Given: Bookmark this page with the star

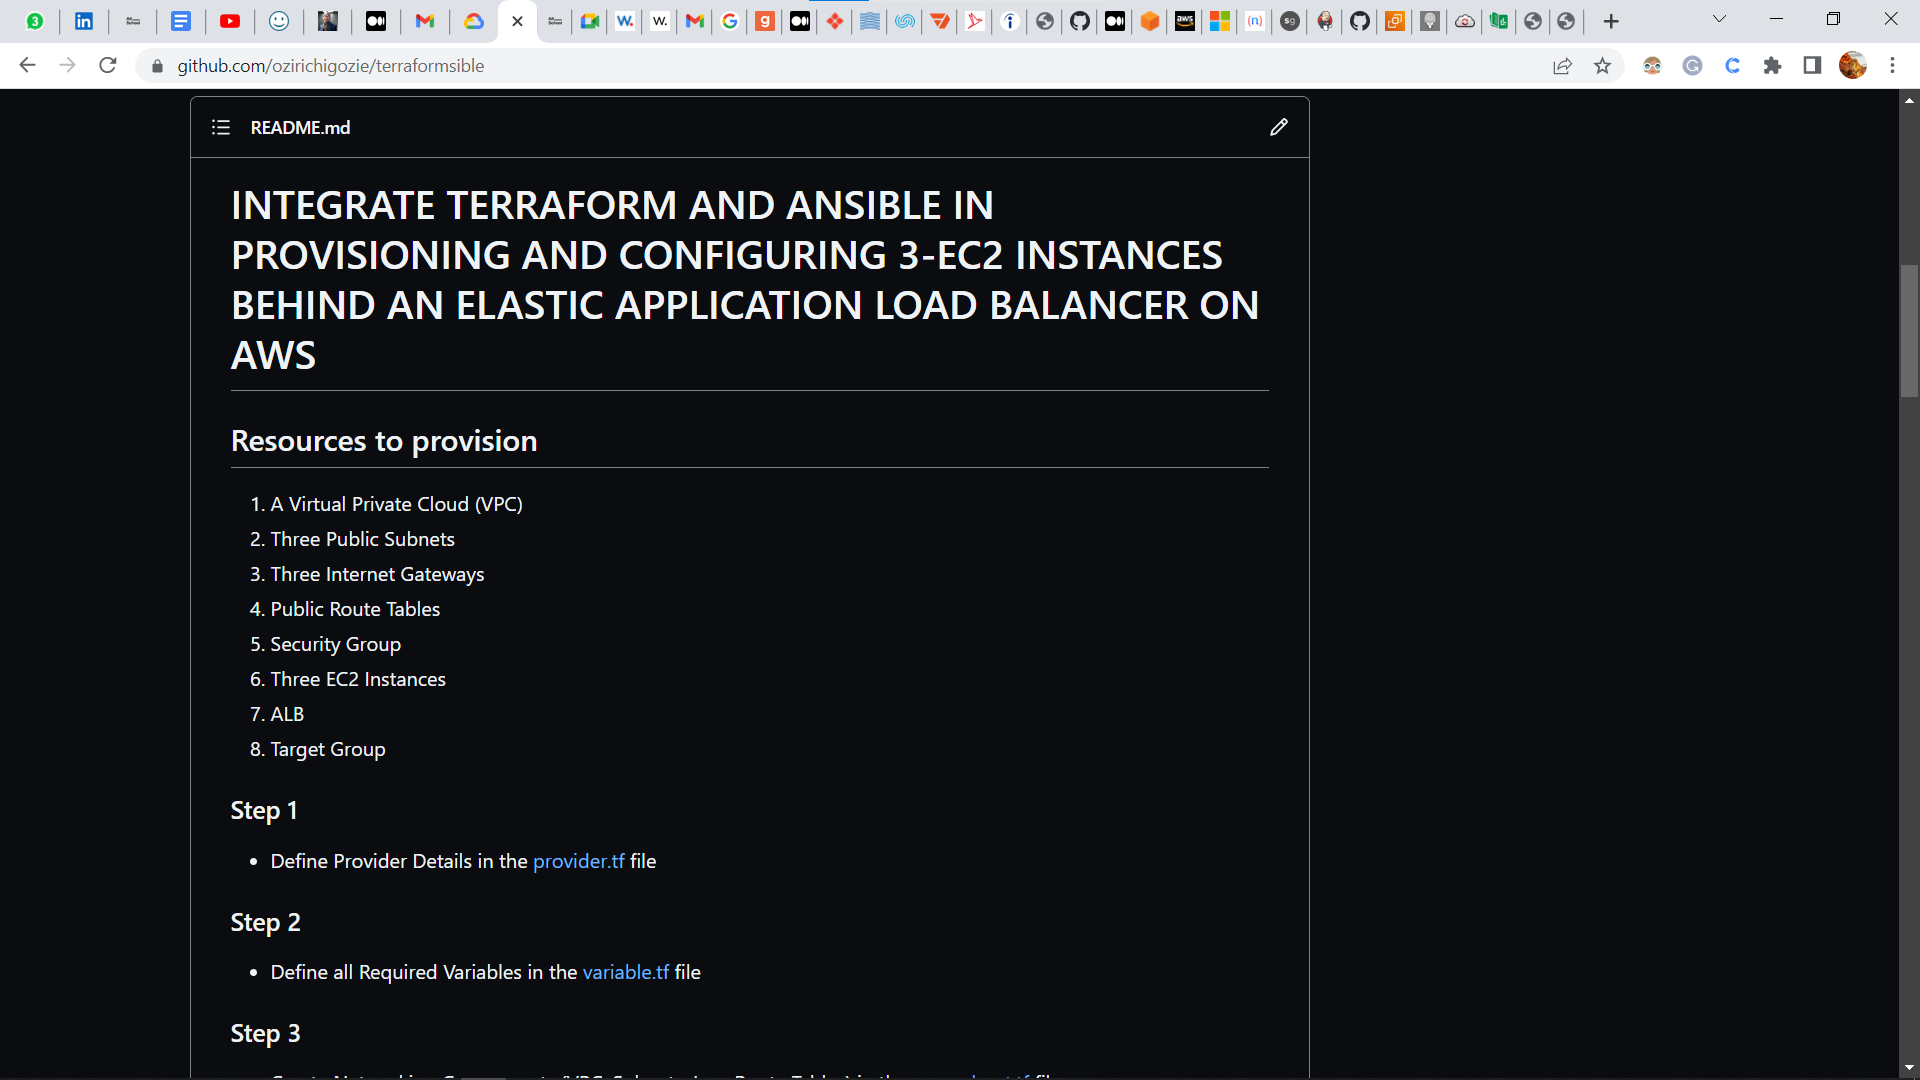Looking at the screenshot, I should (1603, 66).
